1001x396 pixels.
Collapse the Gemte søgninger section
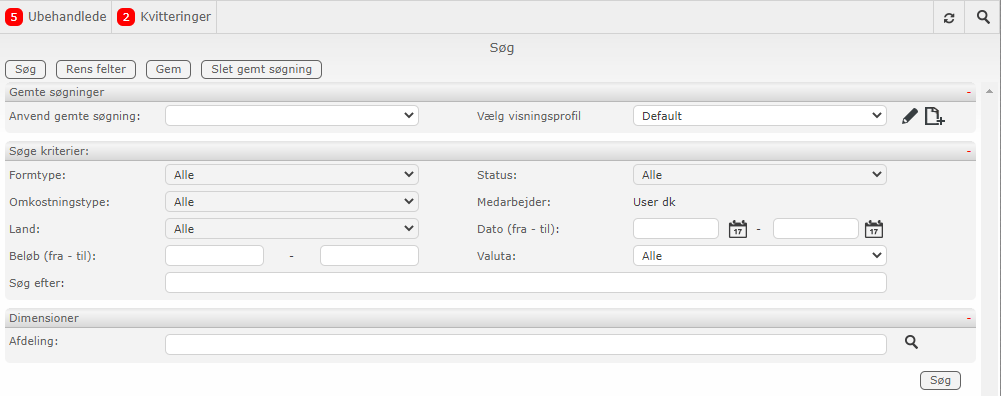tap(968, 93)
